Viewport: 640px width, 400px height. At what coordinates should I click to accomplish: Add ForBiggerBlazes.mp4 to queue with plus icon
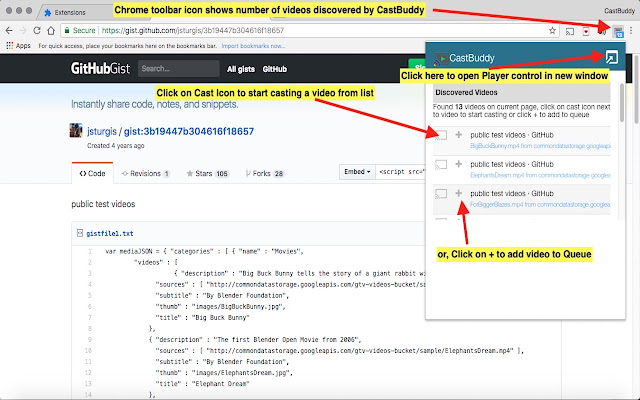coord(459,193)
